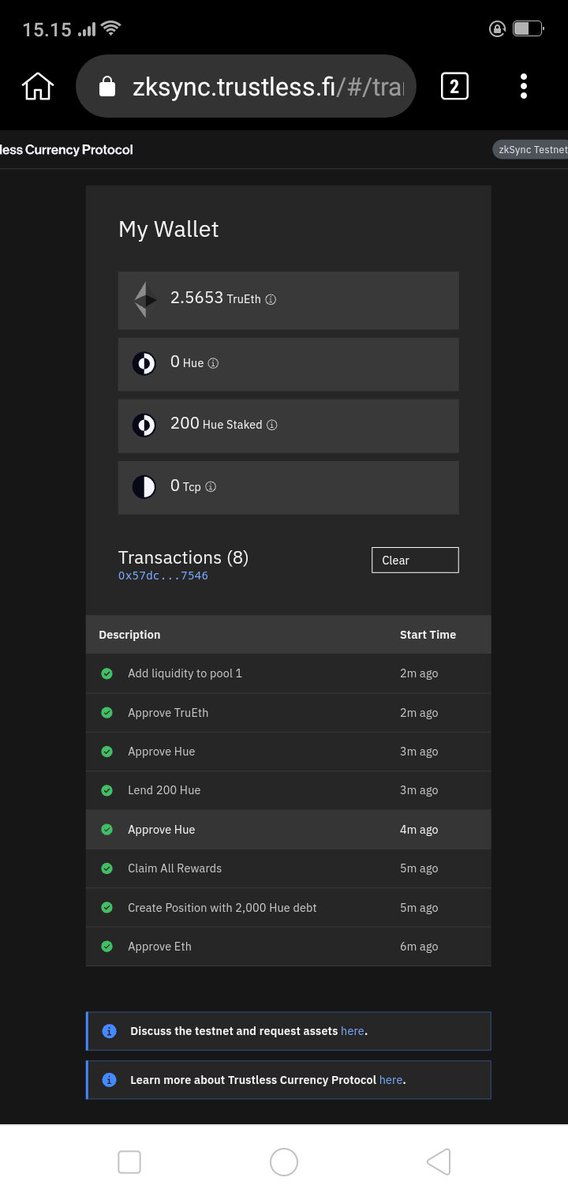The height and width of the screenshot is (1200, 568).
Task: Tap info icon in discuss testnet banner
Action: click(x=110, y=1031)
